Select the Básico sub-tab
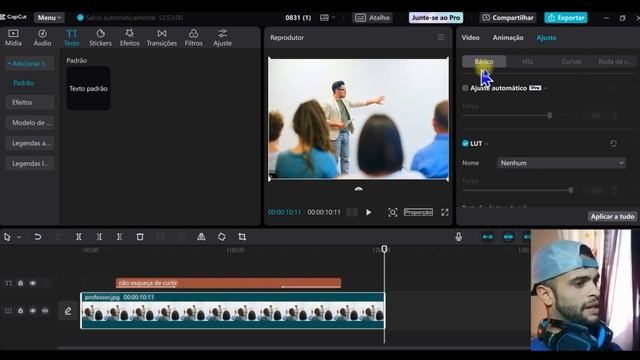The height and width of the screenshot is (360, 640). click(x=484, y=62)
